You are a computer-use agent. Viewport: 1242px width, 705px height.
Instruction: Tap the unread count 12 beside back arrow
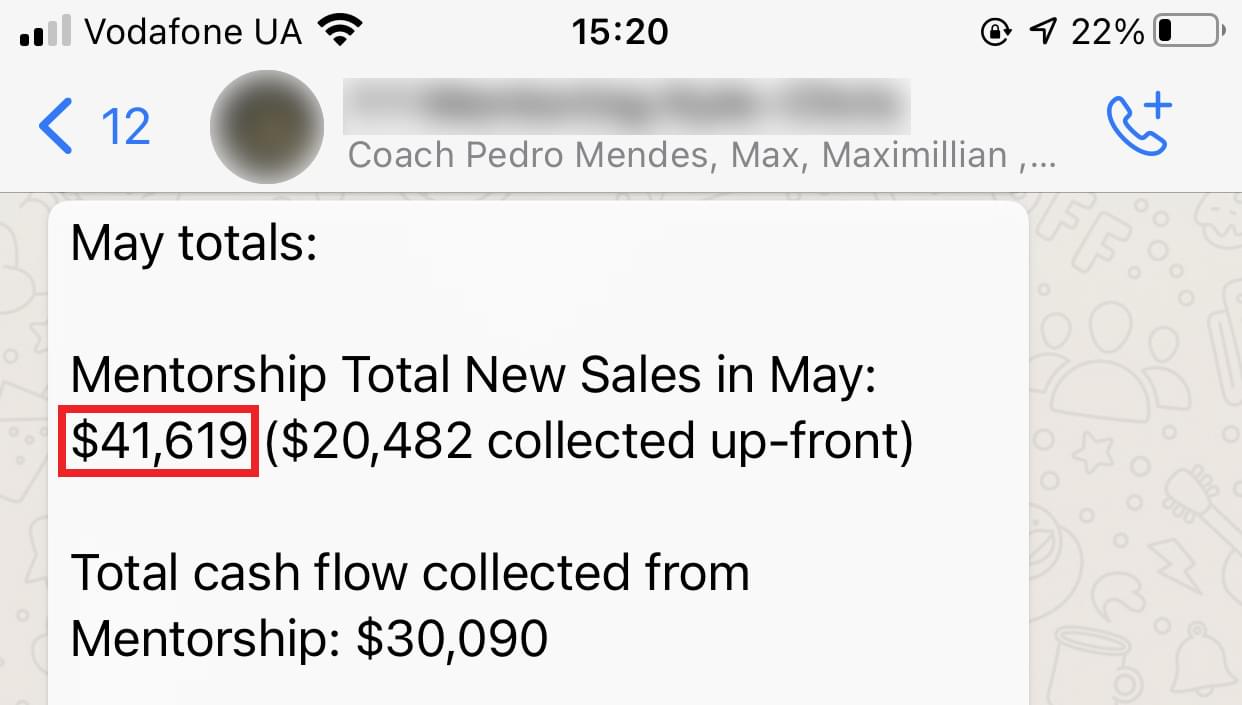(126, 127)
